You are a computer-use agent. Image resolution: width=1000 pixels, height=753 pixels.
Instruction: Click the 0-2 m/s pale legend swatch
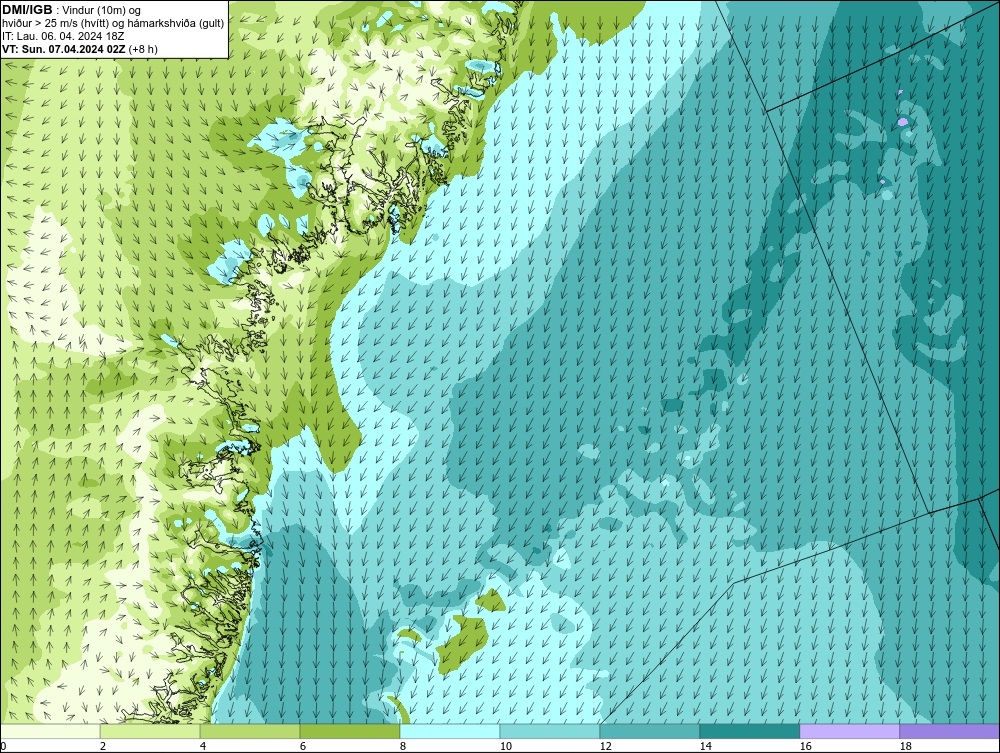[x=50, y=731]
